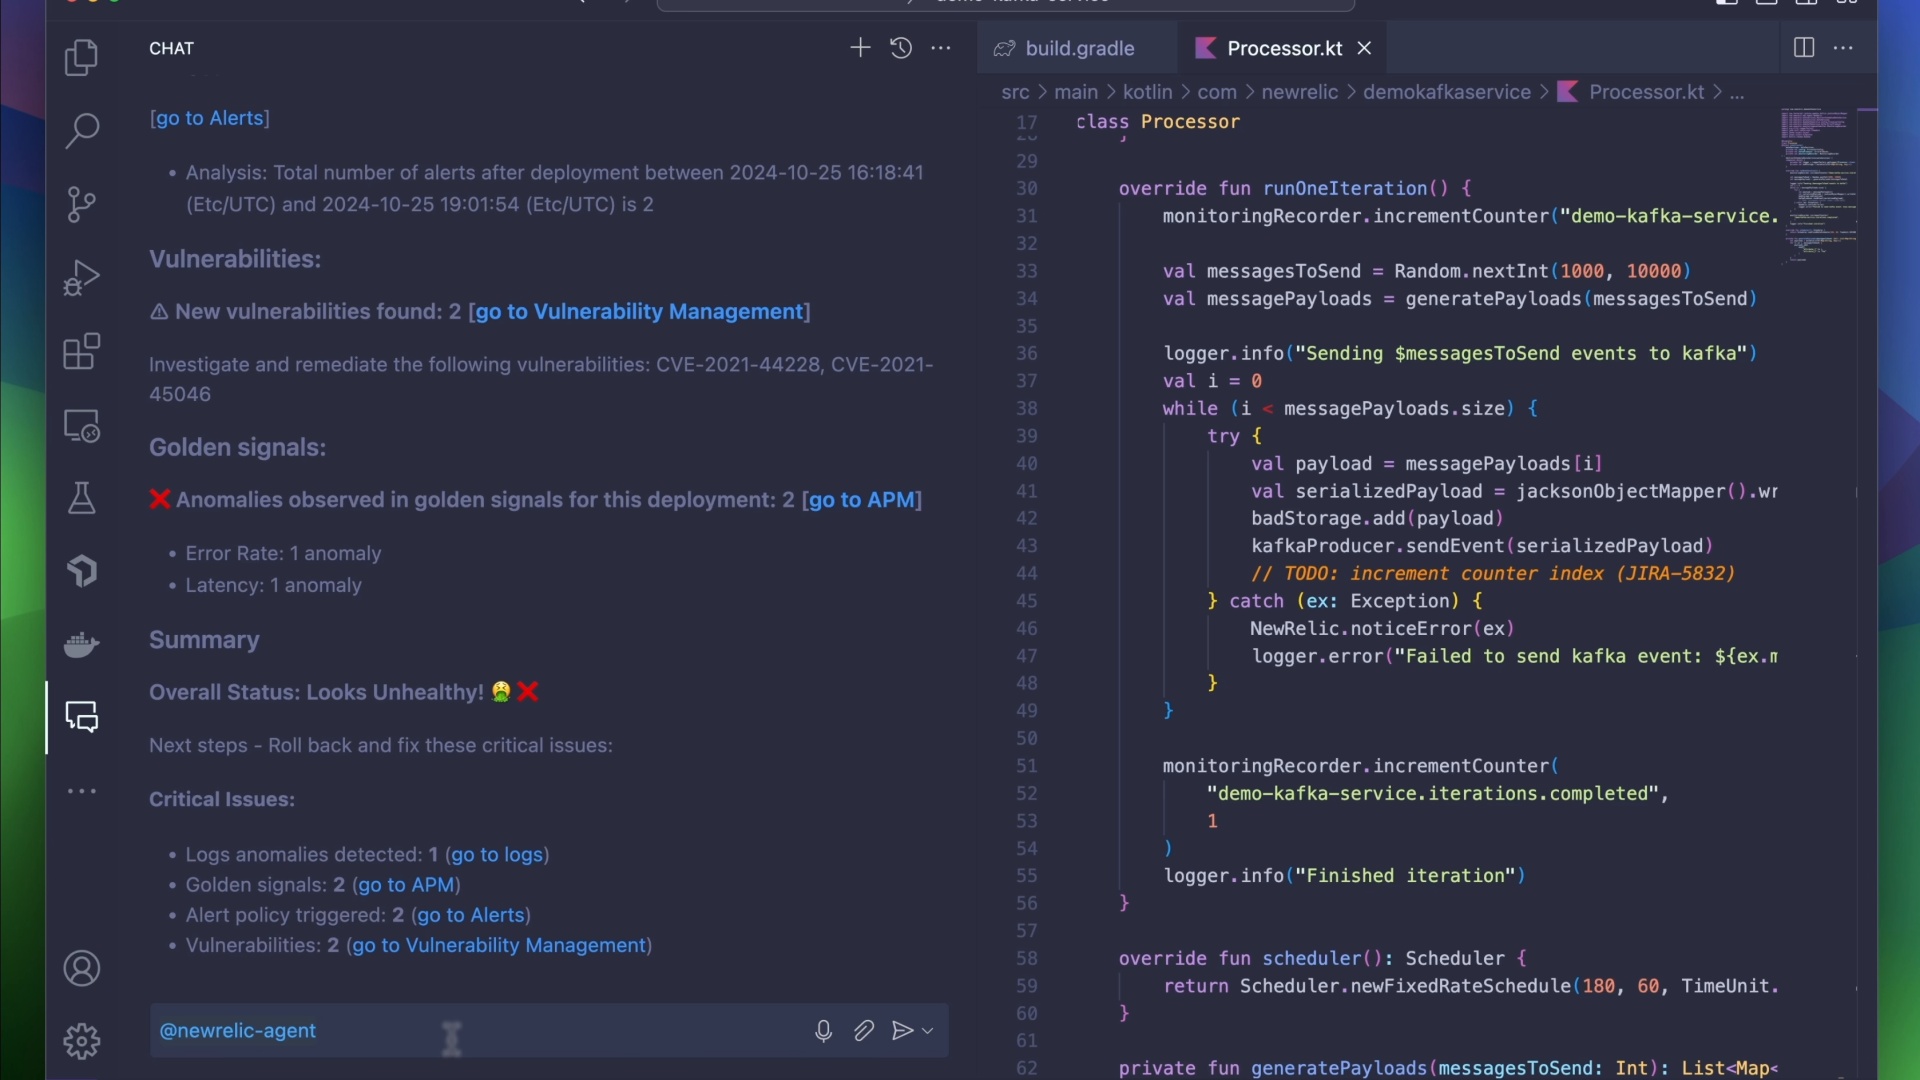Screen dimensions: 1920x1080
Task: Send the chat message
Action: point(902,1031)
